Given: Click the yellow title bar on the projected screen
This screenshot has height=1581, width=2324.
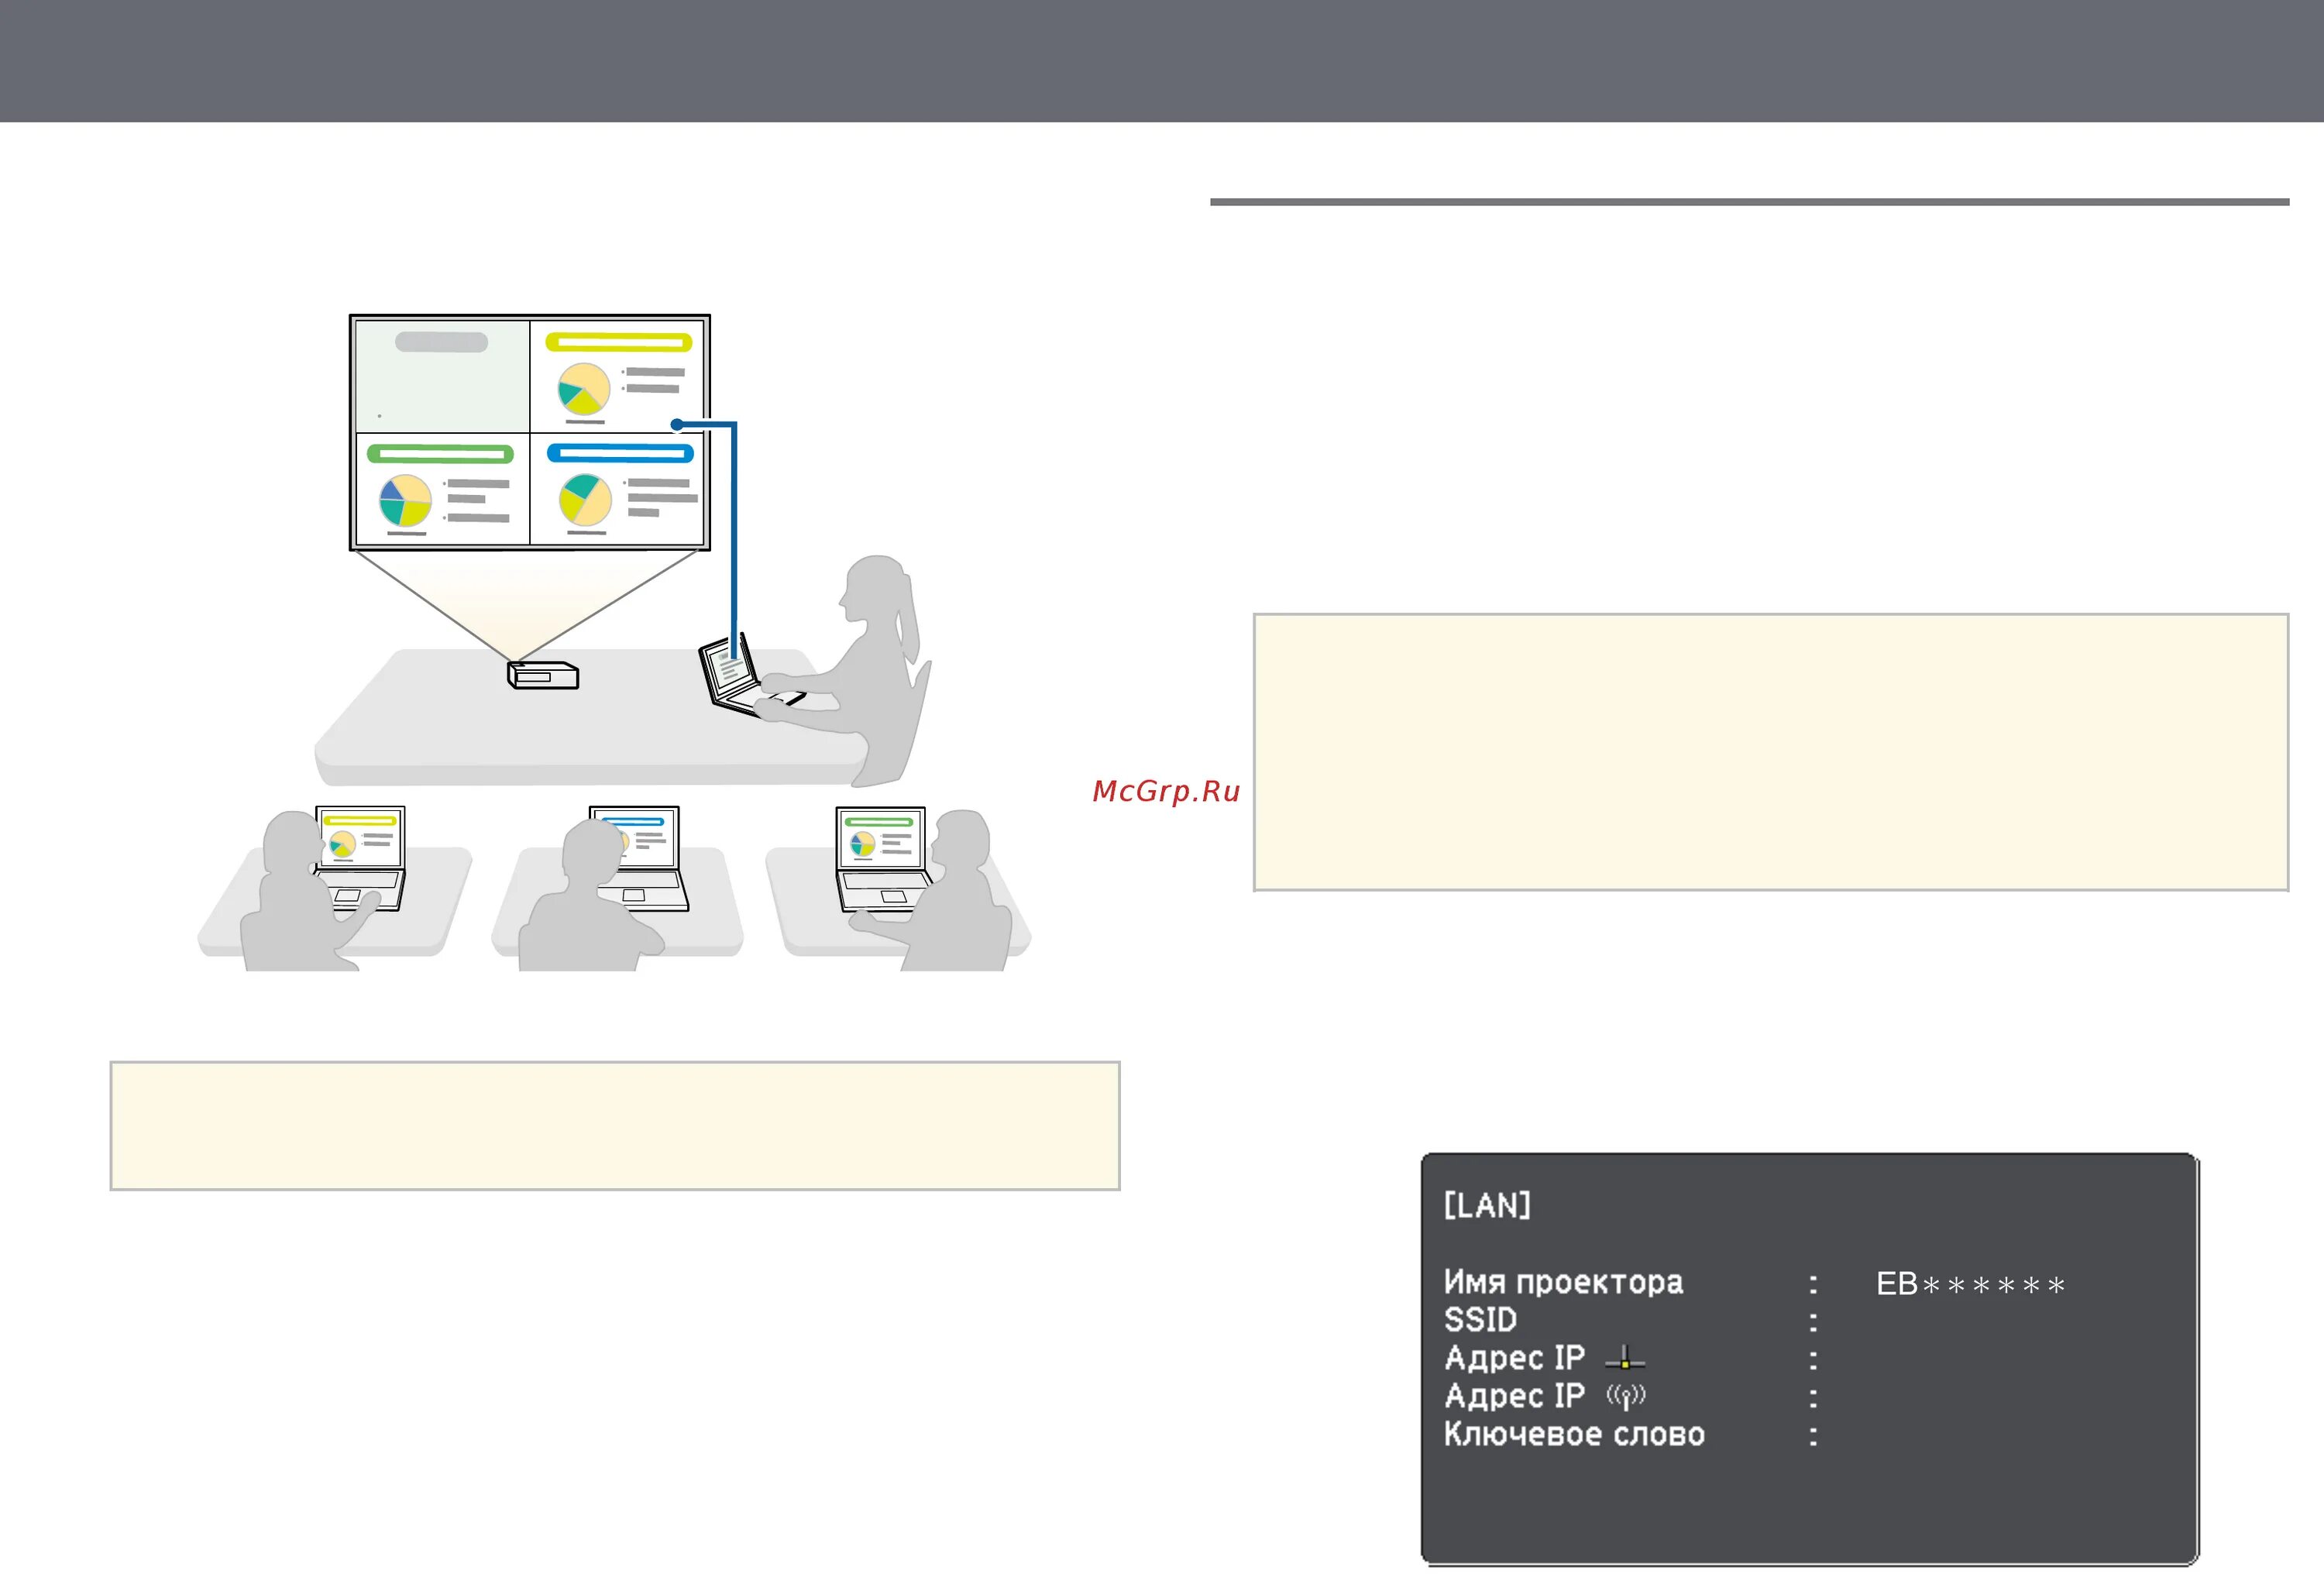Looking at the screenshot, I should click(619, 343).
